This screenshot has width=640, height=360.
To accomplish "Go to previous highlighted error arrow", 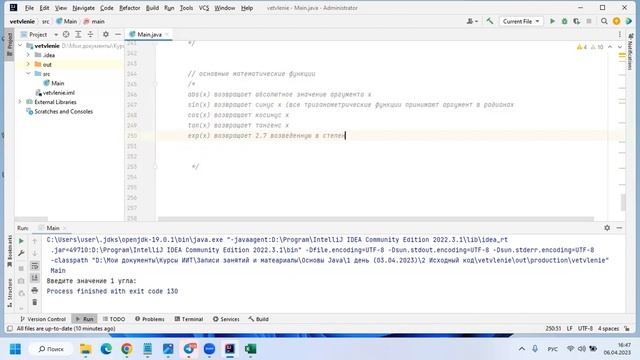I will pos(610,47).
